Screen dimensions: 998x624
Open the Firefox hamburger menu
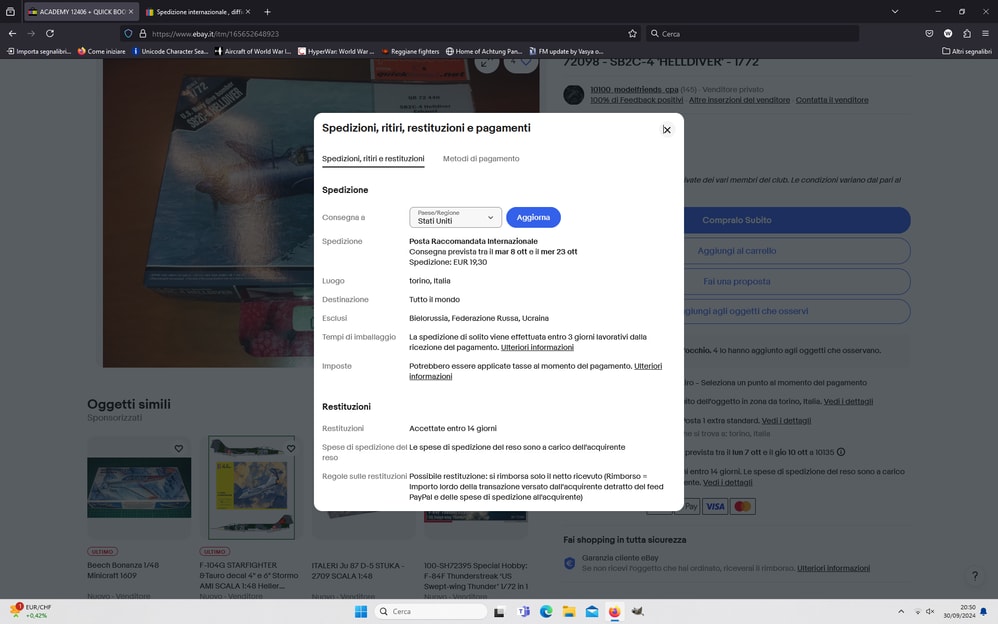pos(985,34)
